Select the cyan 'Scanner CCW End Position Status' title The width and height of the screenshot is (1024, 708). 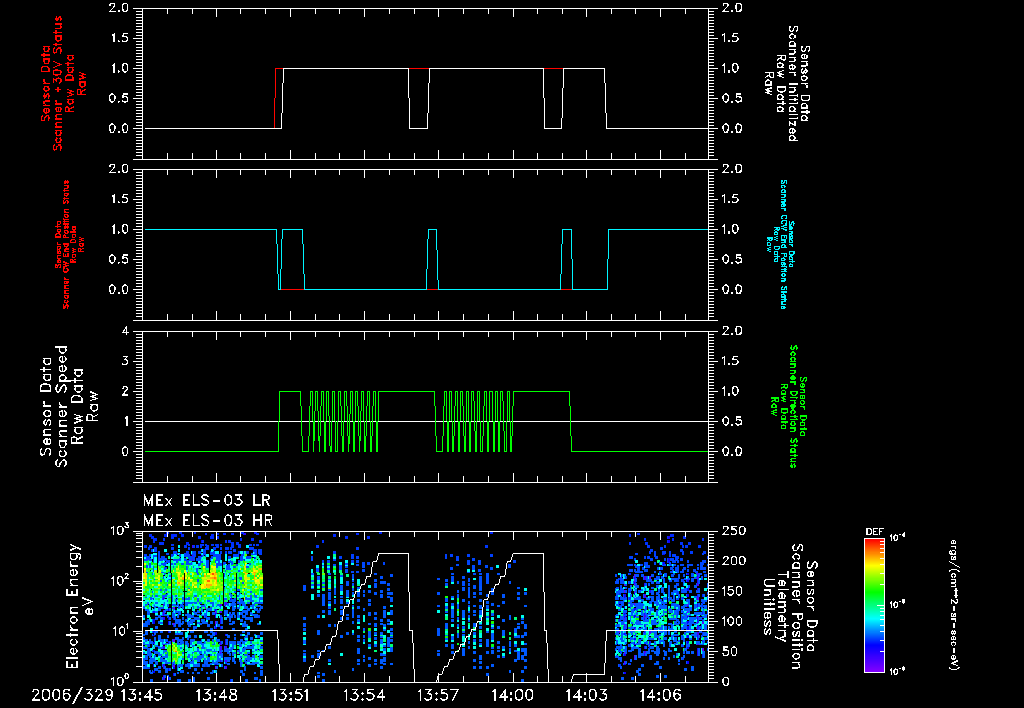pyautogui.click(x=780, y=244)
